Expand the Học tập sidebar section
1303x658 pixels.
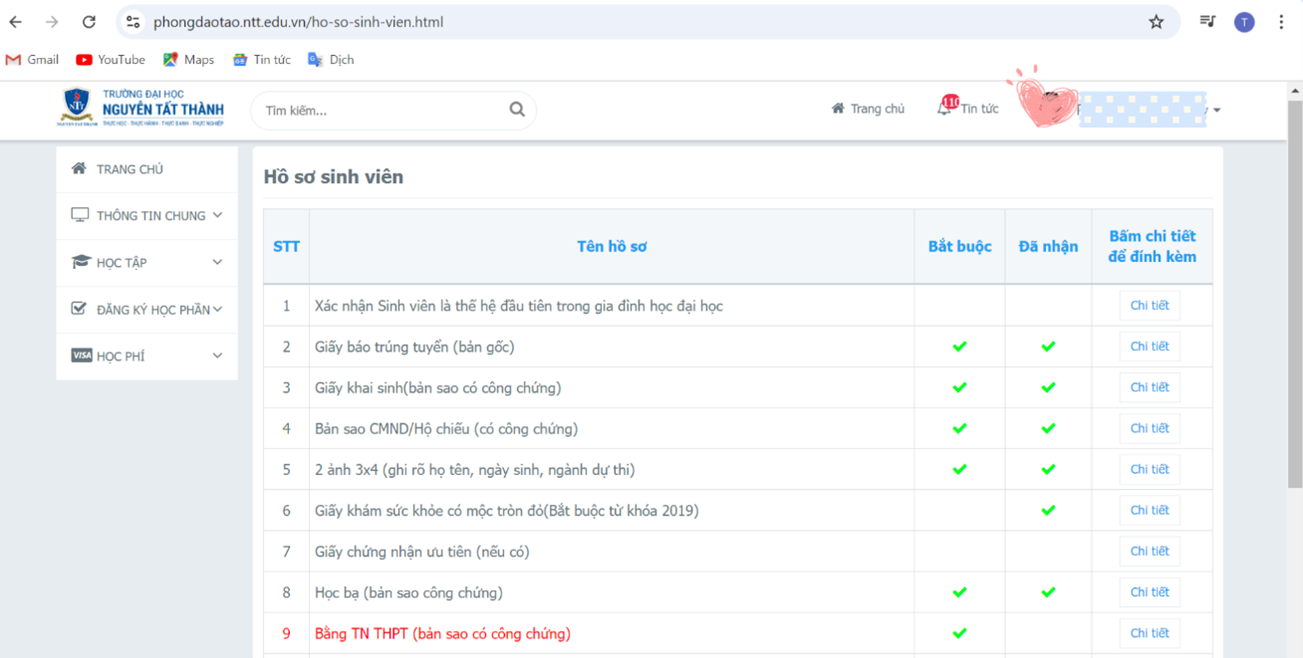pos(147,263)
